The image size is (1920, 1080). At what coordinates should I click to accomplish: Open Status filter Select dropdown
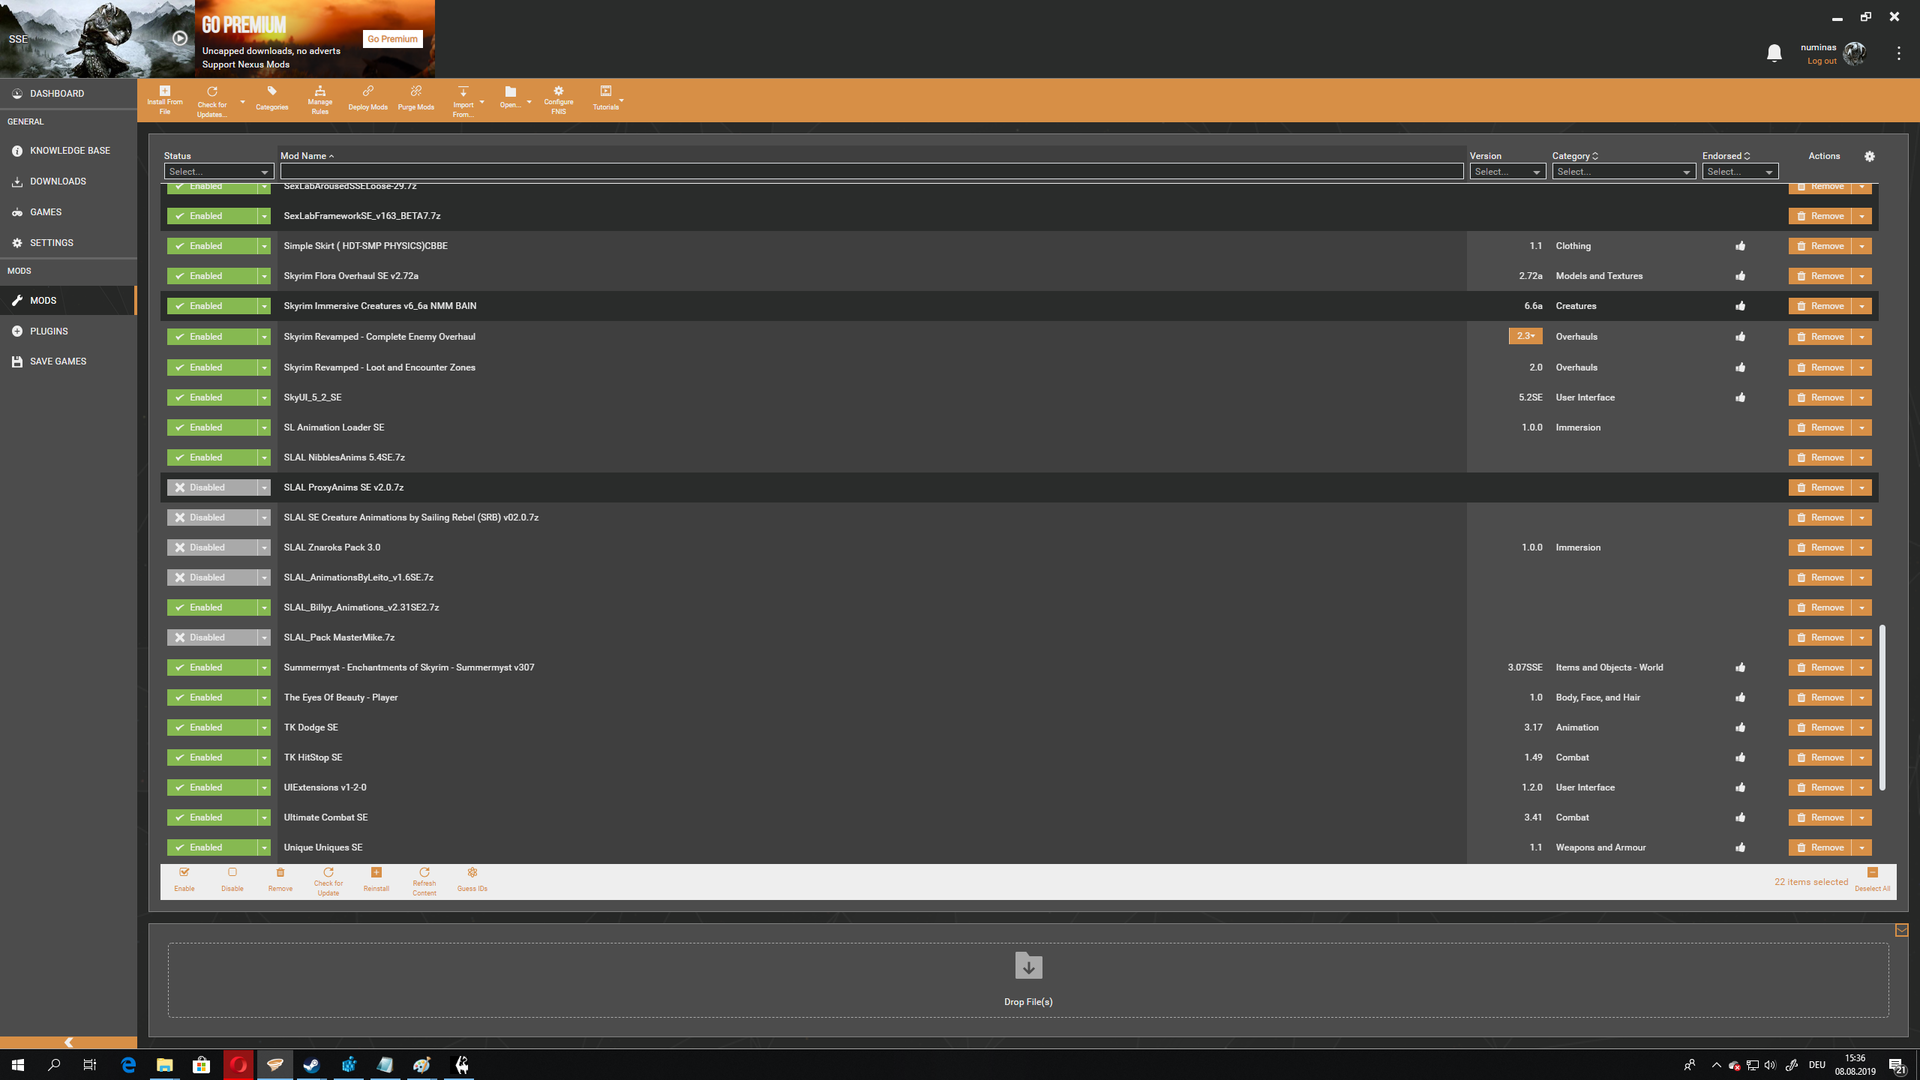click(218, 172)
